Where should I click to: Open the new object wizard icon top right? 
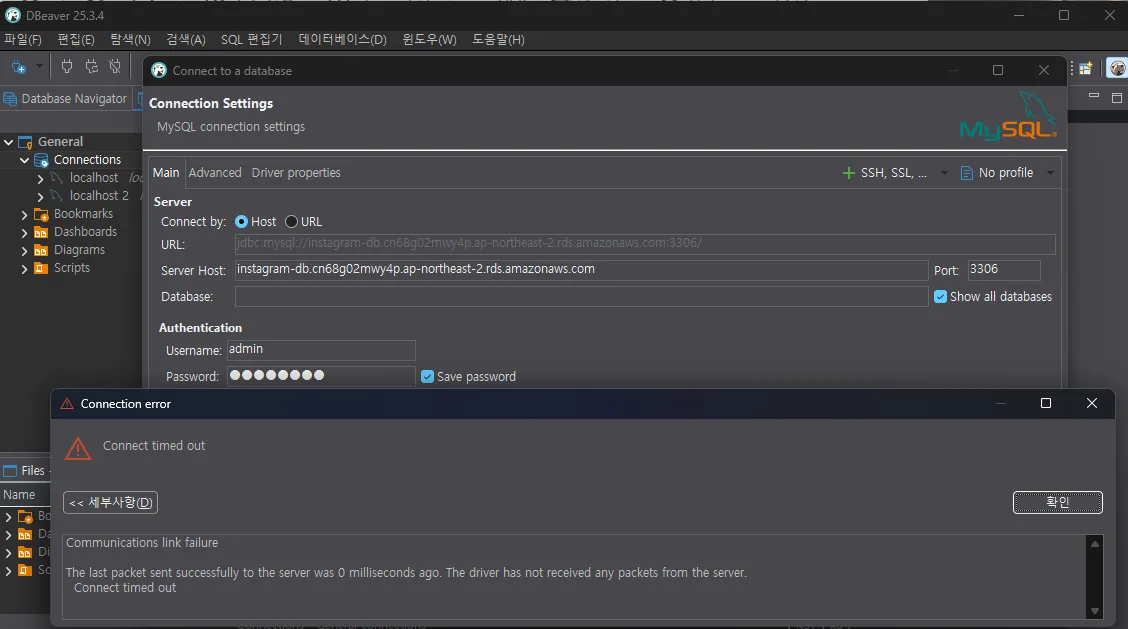1085,67
